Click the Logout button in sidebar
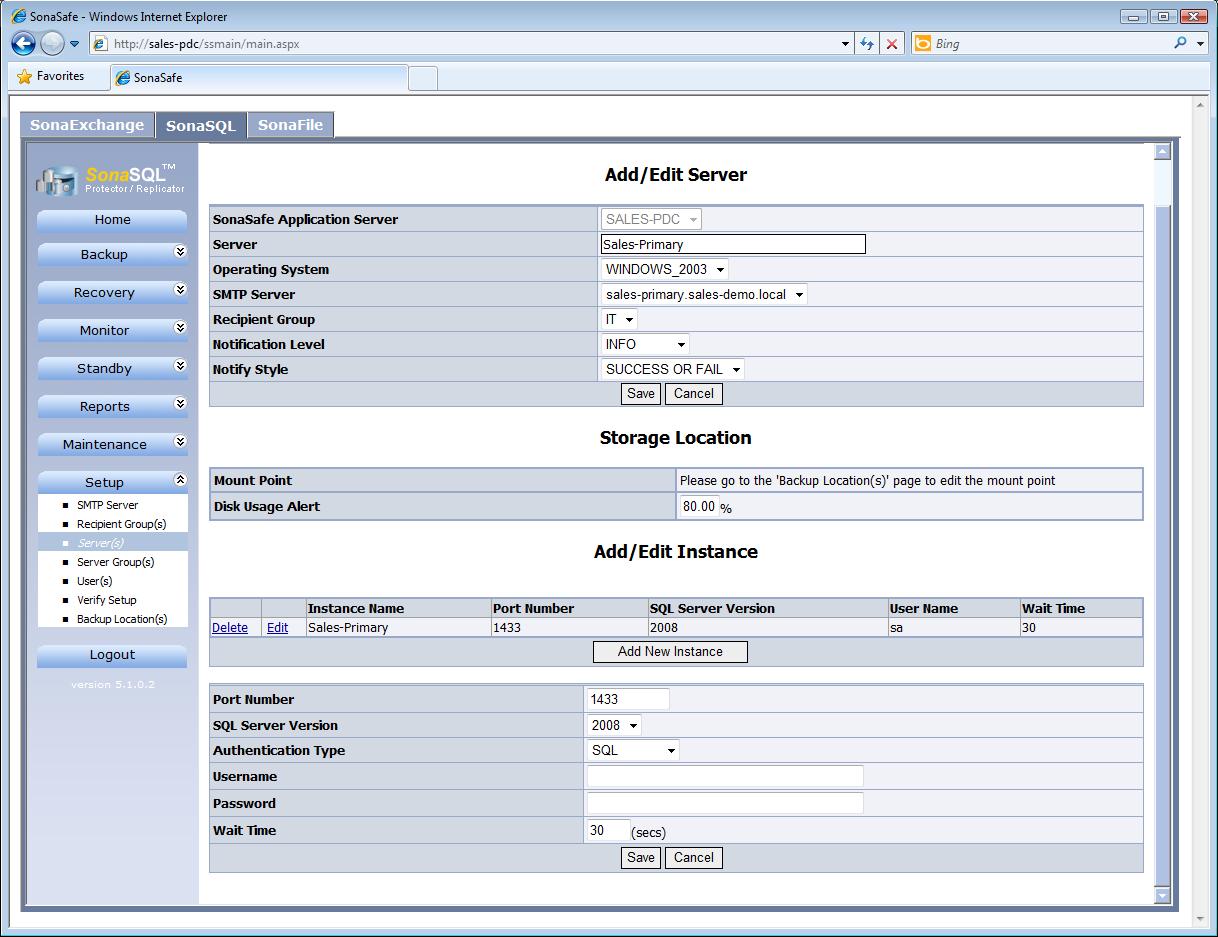 point(112,655)
